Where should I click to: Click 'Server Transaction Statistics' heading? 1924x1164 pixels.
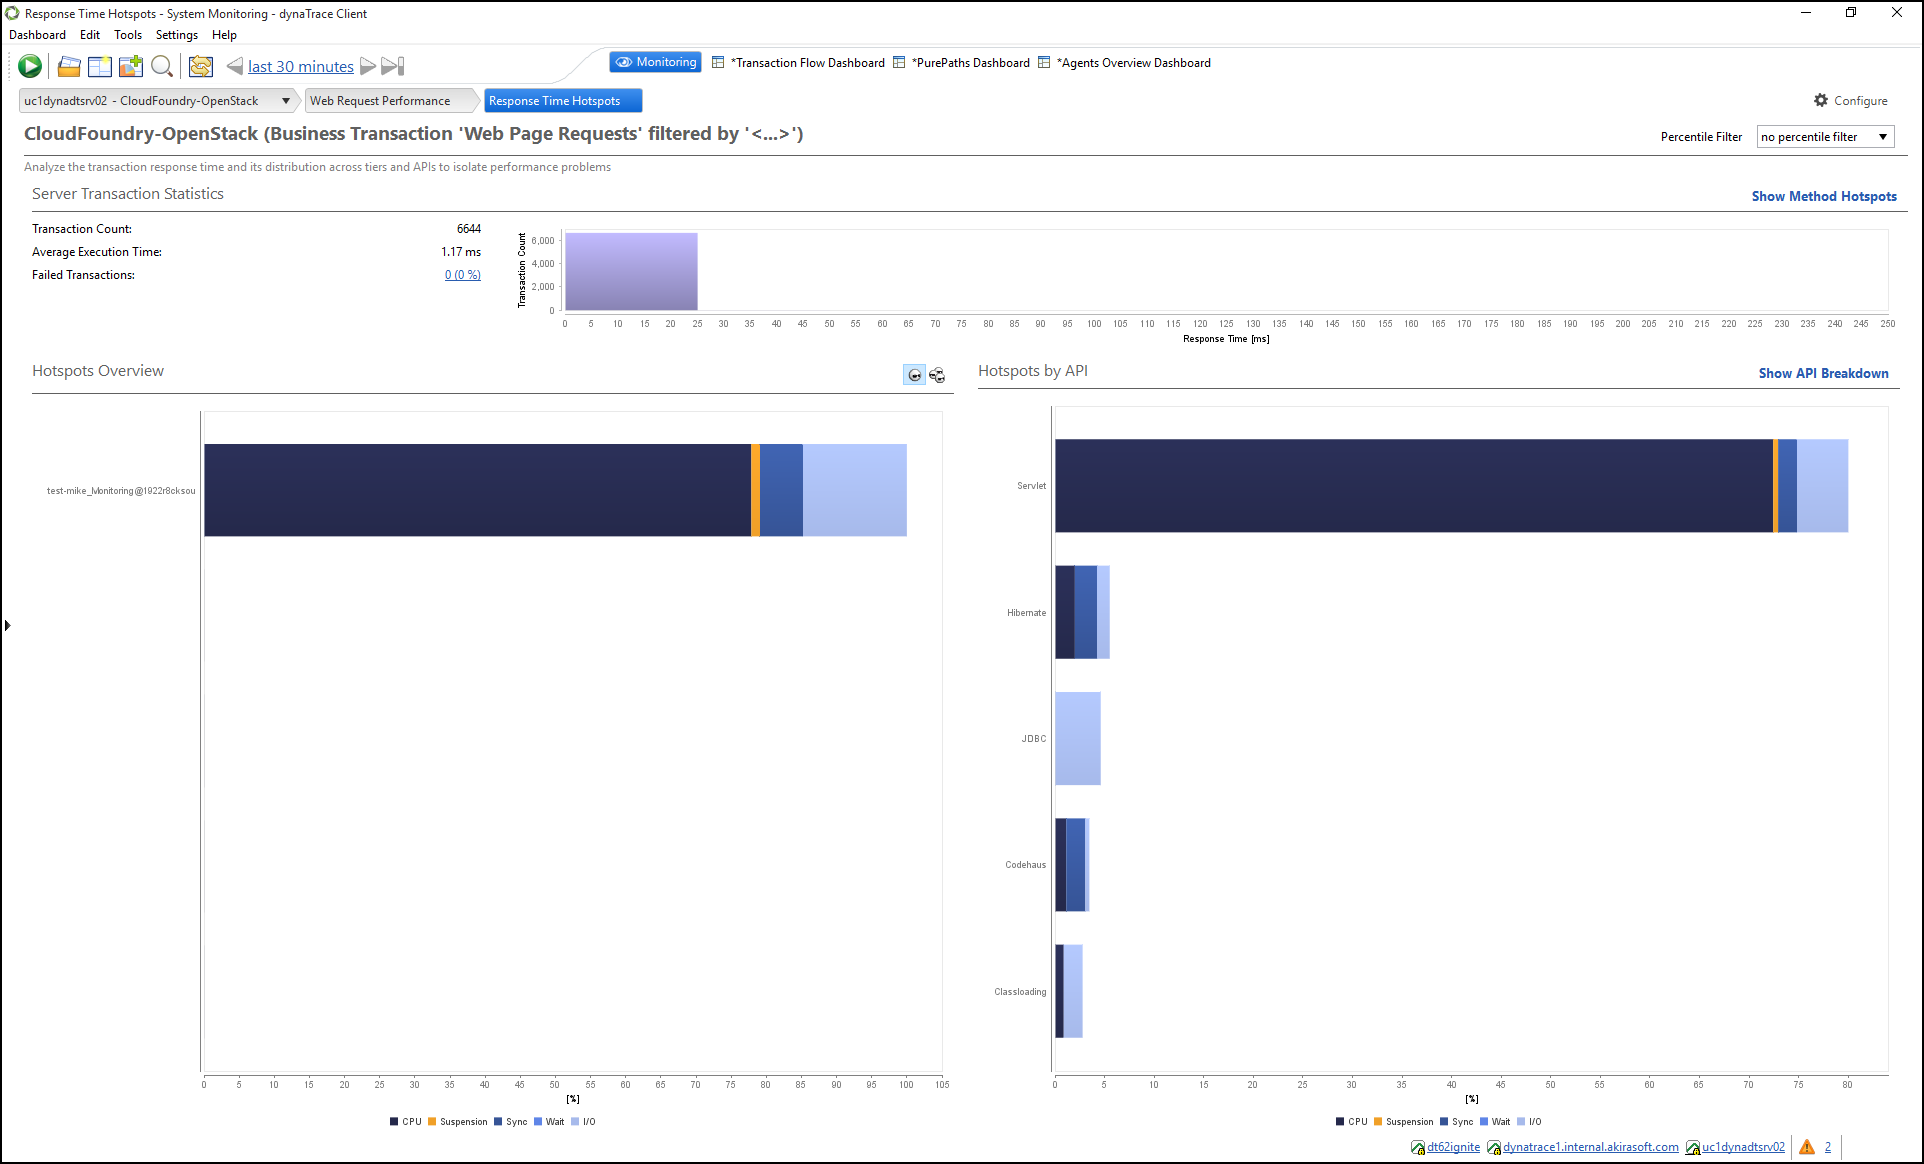128,194
